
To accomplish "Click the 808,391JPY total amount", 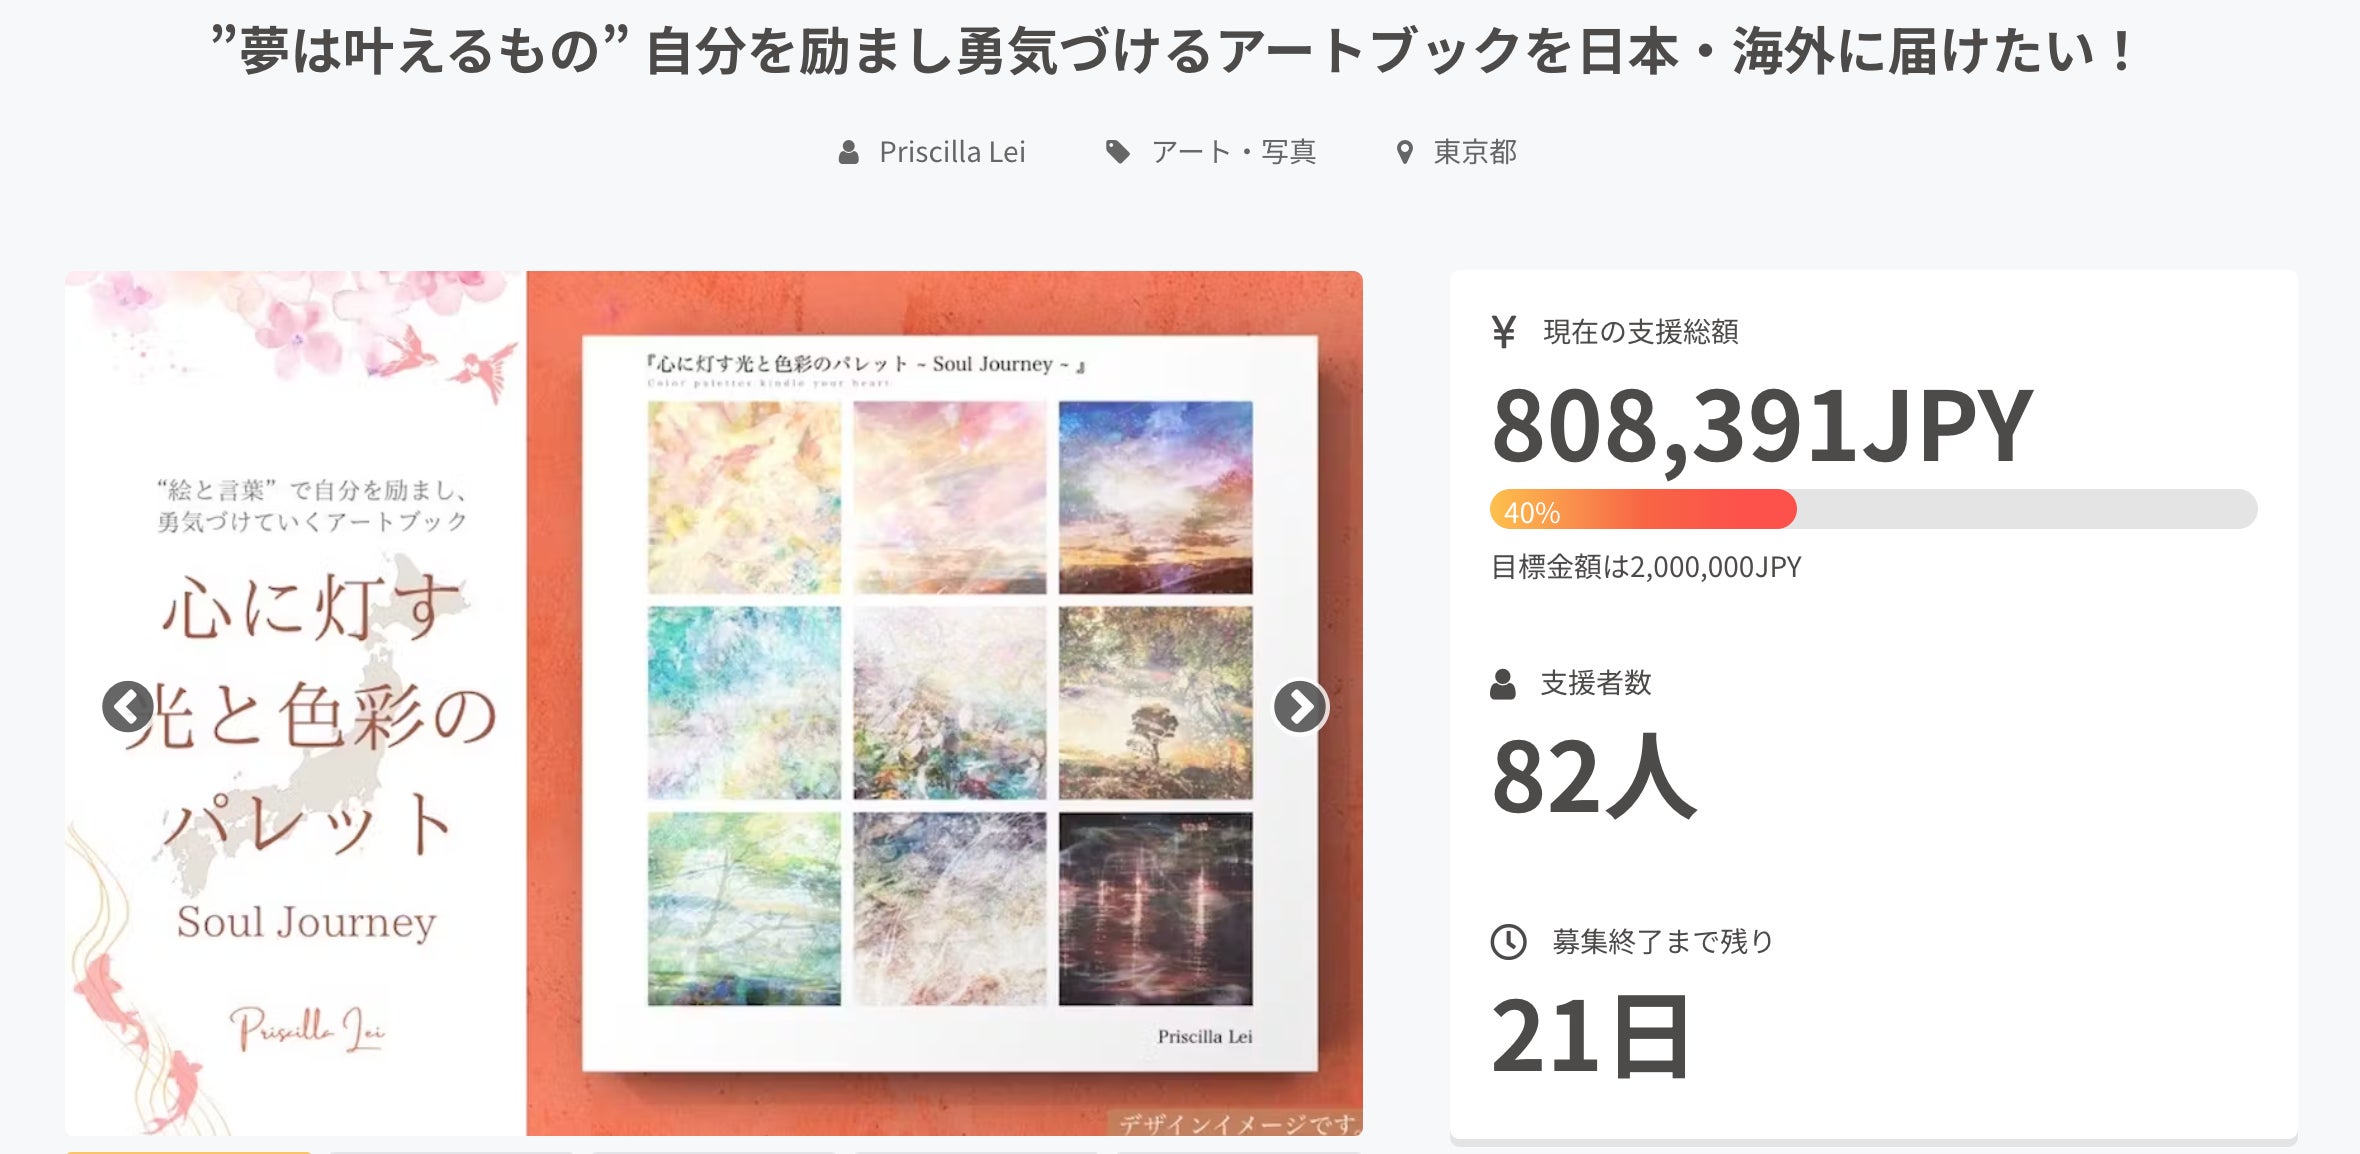I will (1762, 426).
